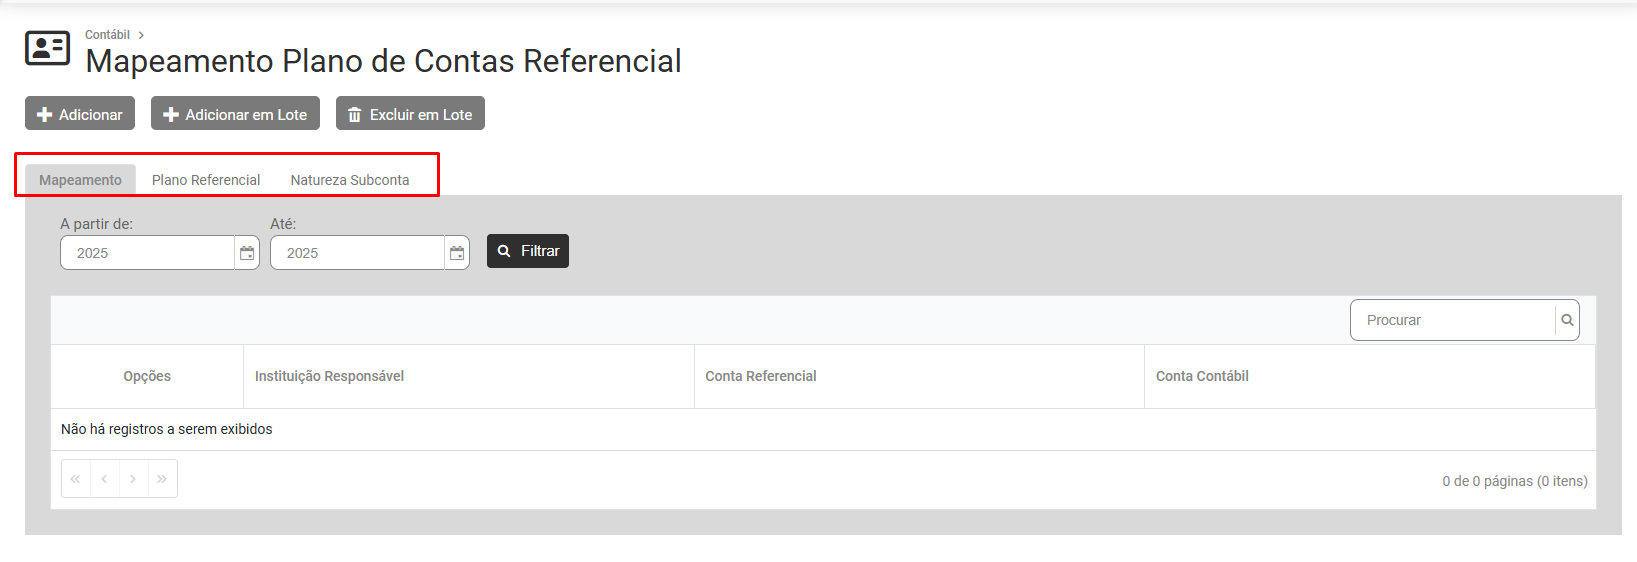Image resolution: width=1637 pixels, height=562 pixels.
Task: Apply the date filter with Filtrar
Action: coord(528,251)
